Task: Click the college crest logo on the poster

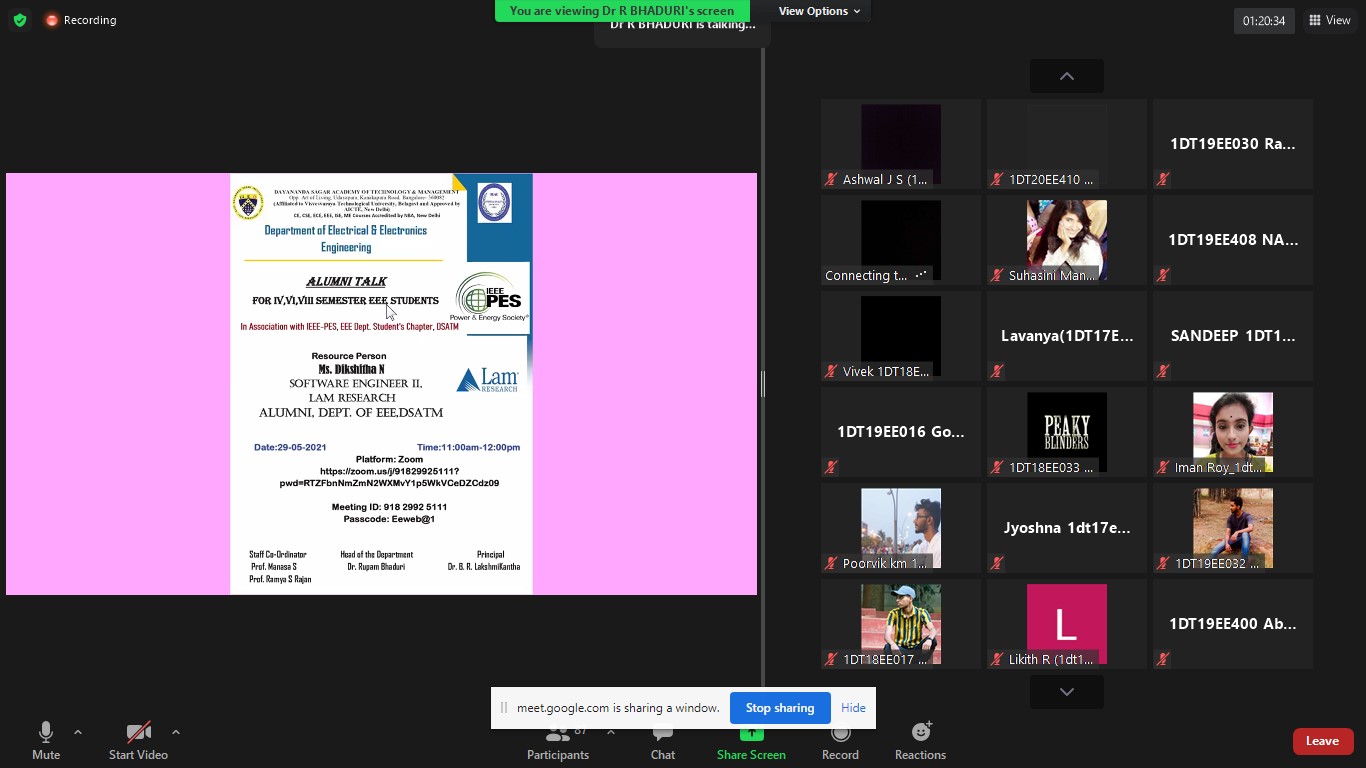Action: (x=248, y=203)
